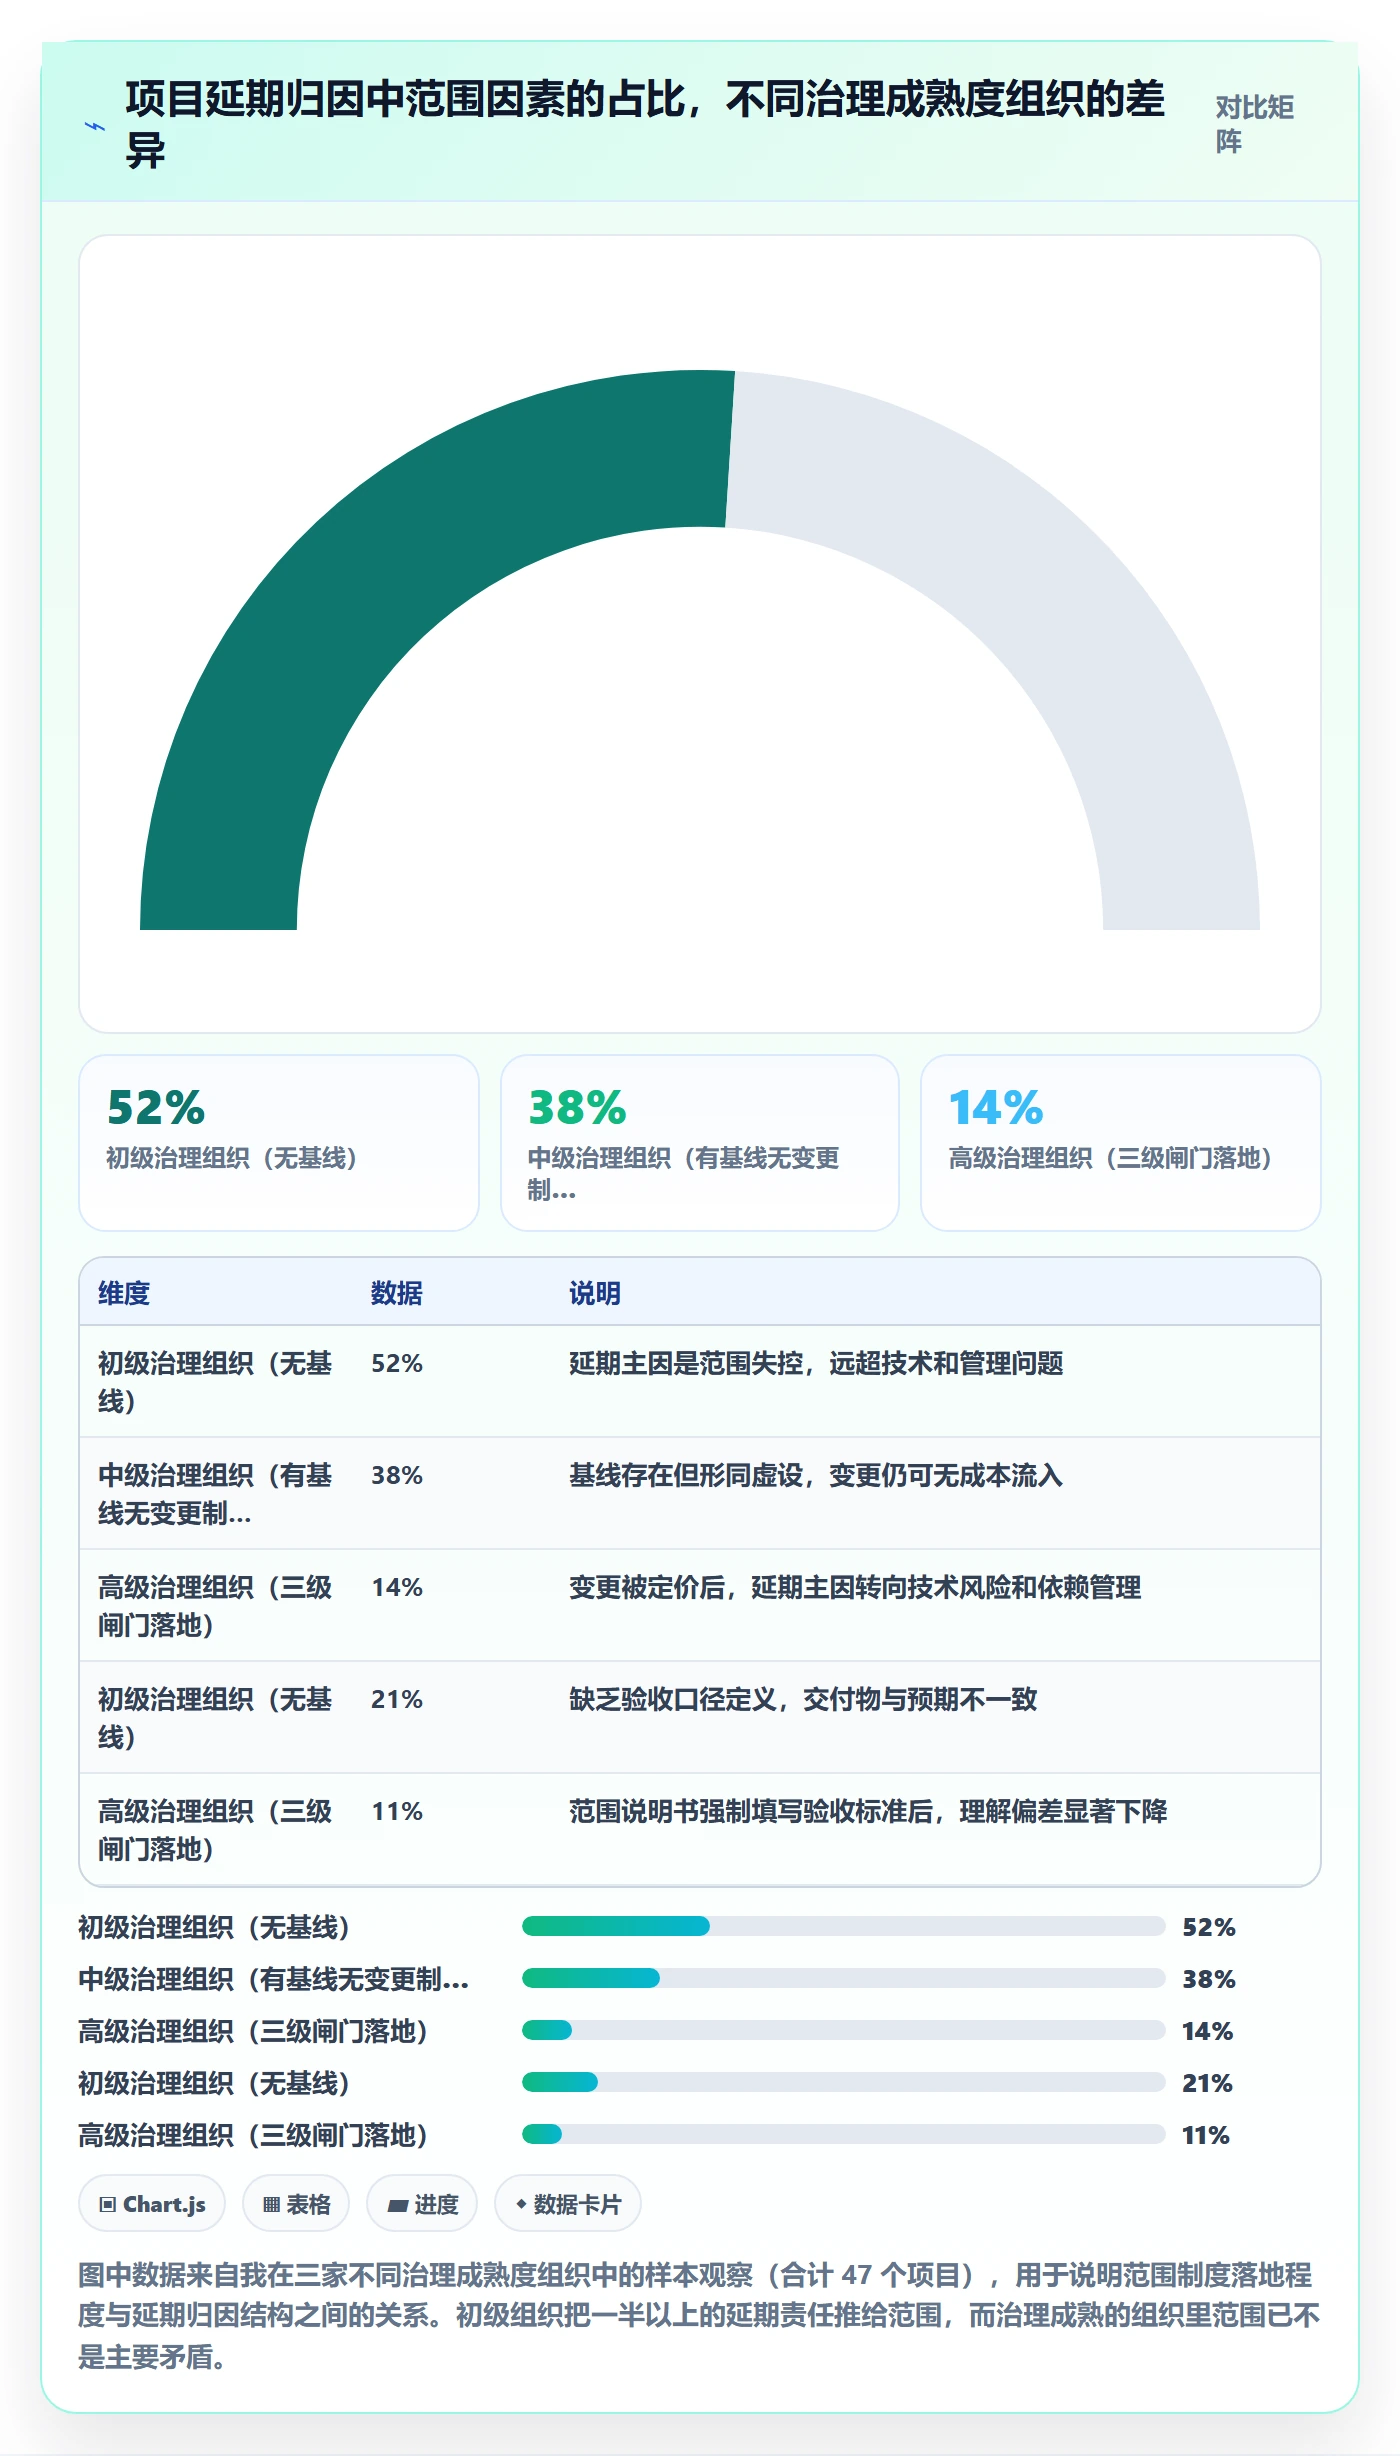1400x2456 pixels.
Task: Click the 14% progress bar
Action: pos(843,2030)
